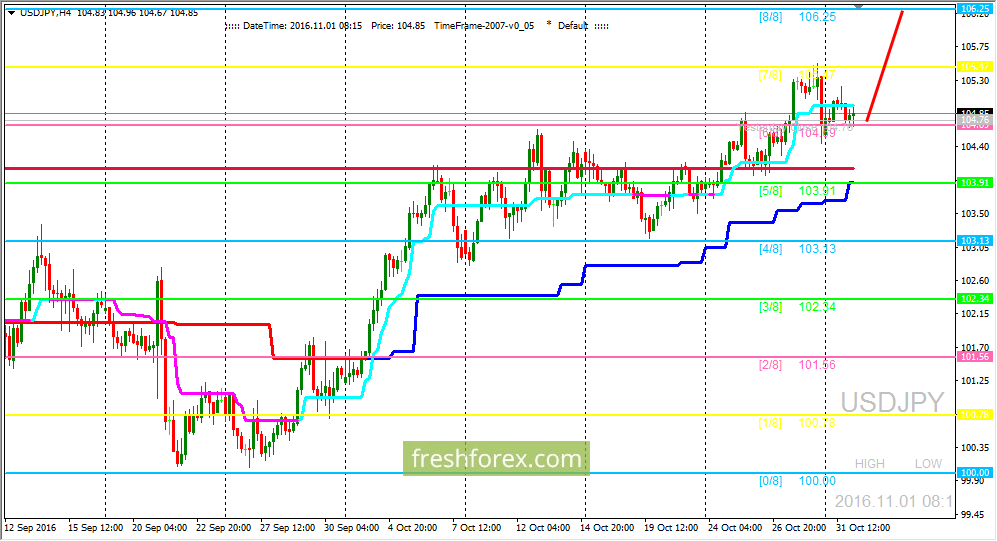Select the [0/8] 100.00 level label

pos(798,481)
